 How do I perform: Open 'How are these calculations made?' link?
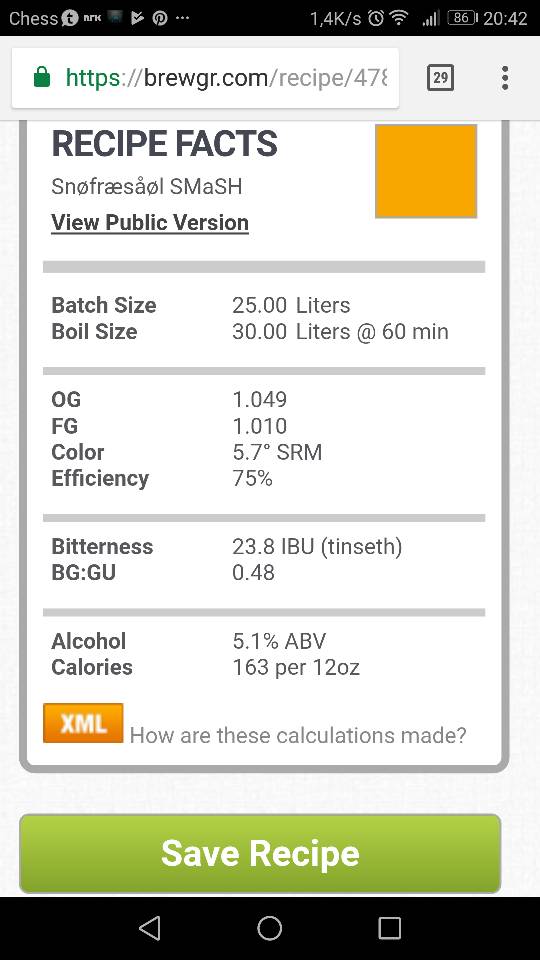(298, 735)
